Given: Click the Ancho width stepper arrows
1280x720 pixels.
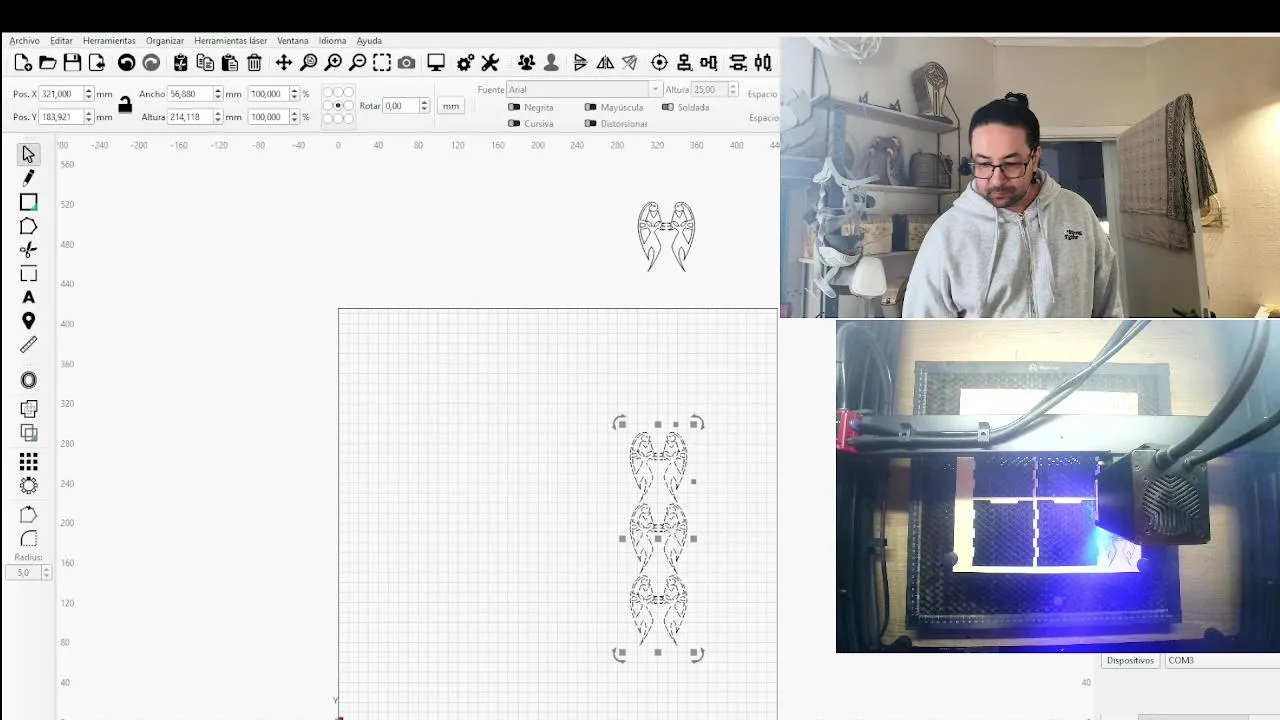Looking at the screenshot, I should (x=217, y=94).
